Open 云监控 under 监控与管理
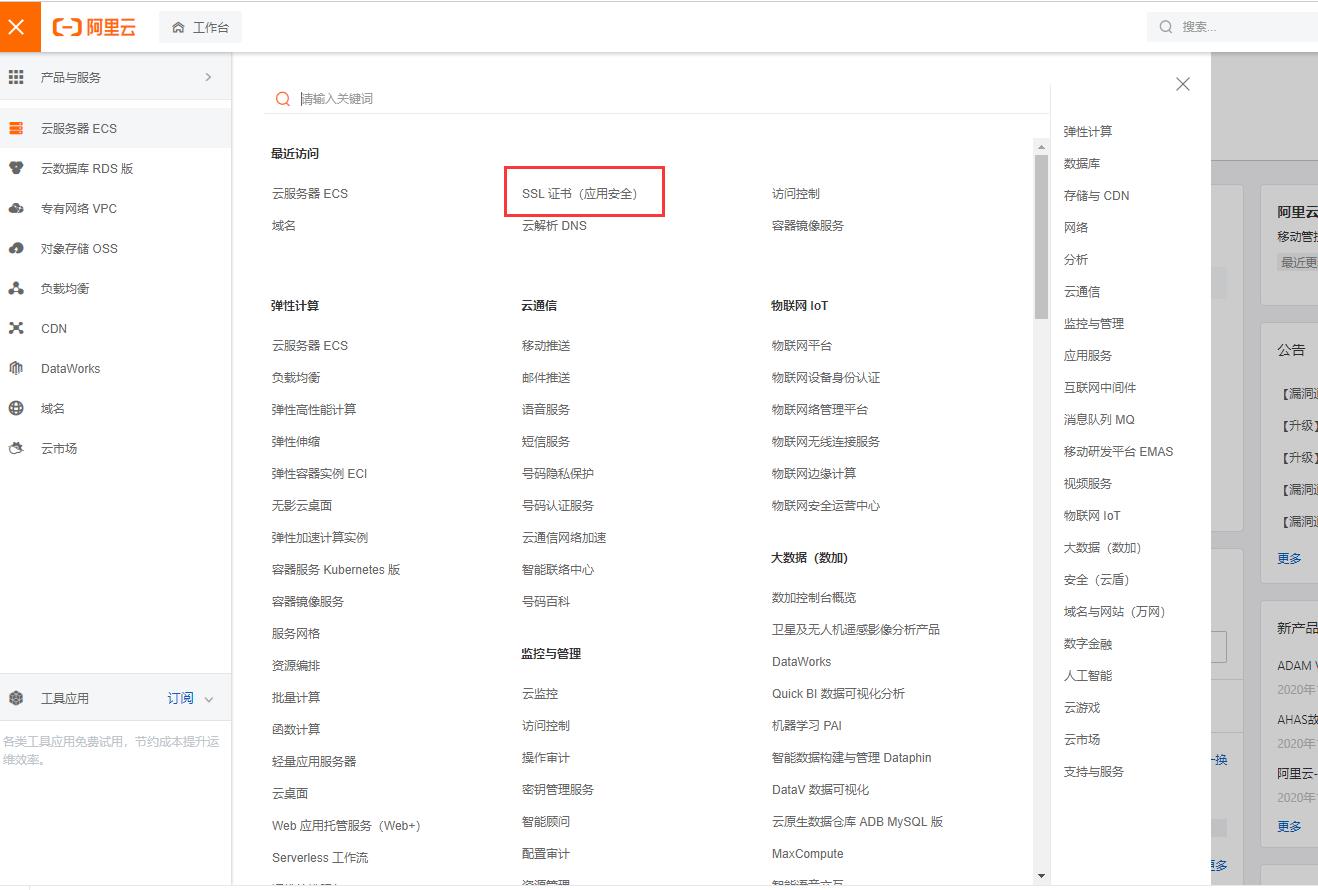 pos(540,693)
